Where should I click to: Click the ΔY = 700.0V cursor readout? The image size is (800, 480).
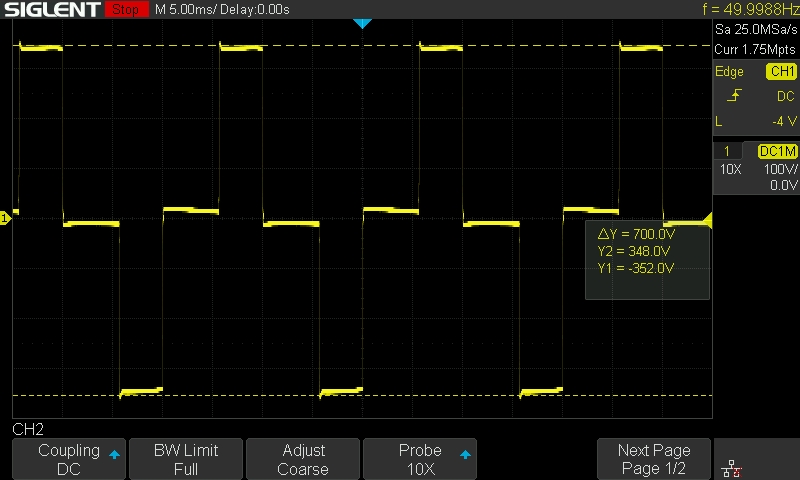coord(636,234)
